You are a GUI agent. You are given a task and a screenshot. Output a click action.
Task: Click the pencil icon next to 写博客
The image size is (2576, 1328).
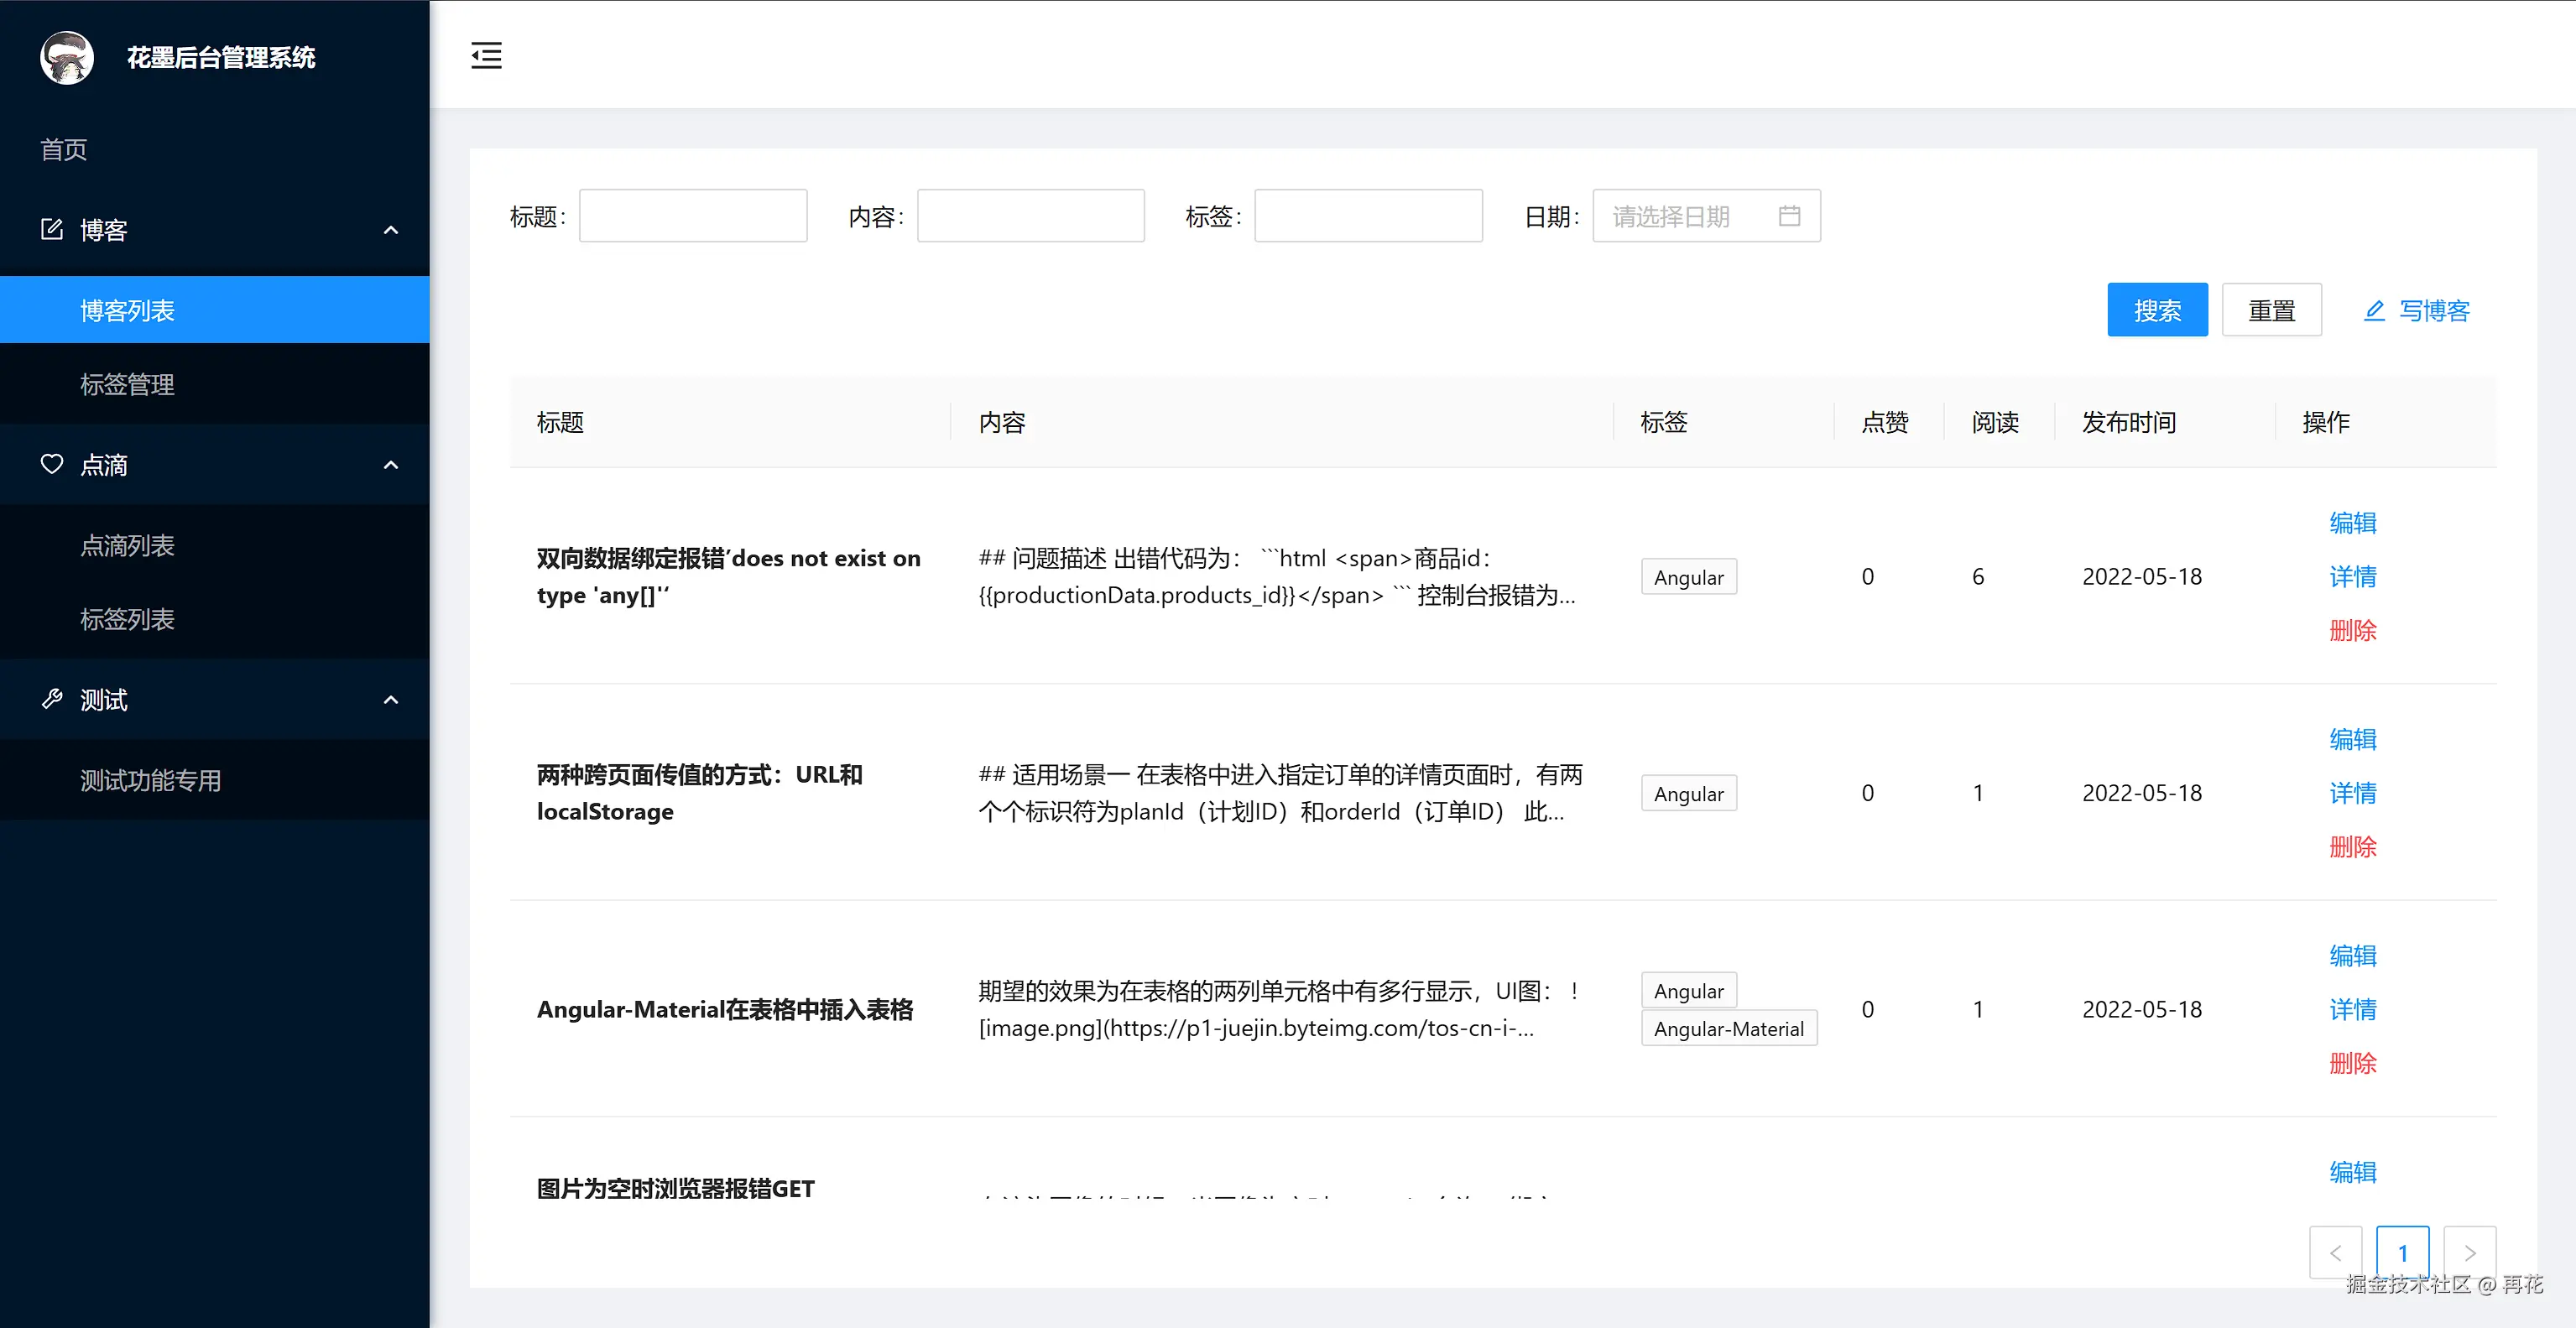point(2374,311)
